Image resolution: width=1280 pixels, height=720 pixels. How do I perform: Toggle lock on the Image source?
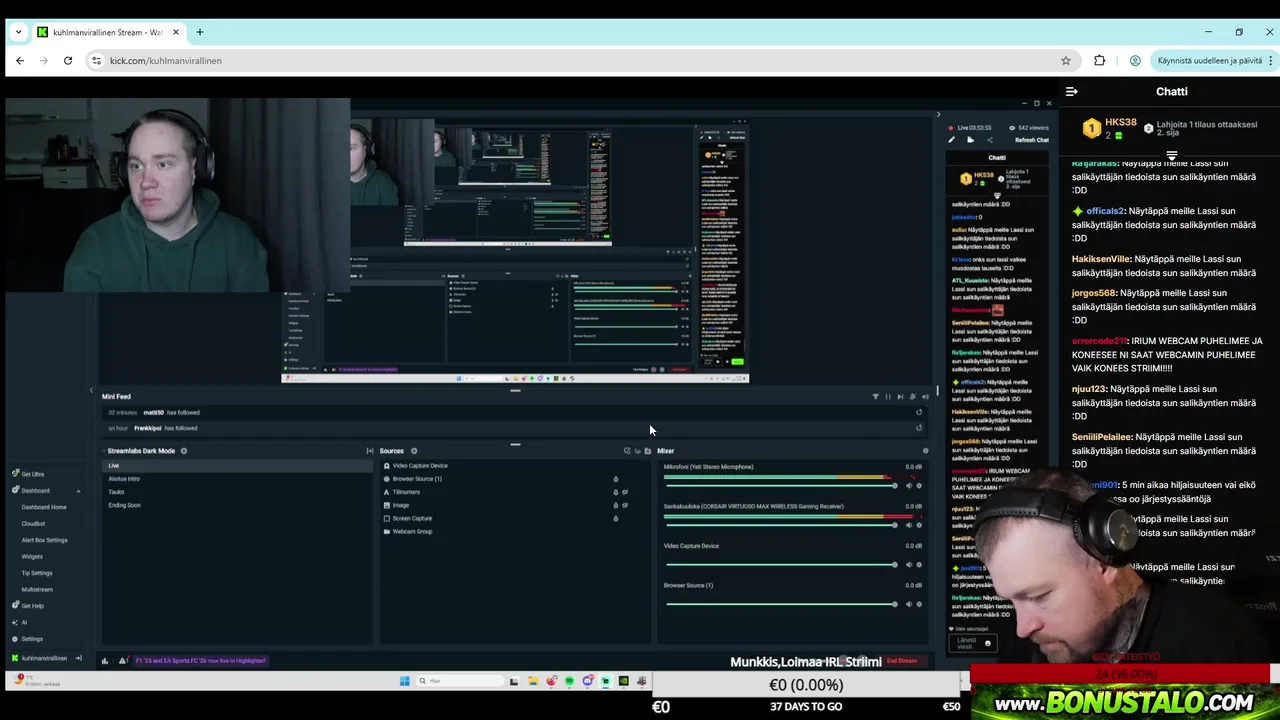(x=616, y=505)
